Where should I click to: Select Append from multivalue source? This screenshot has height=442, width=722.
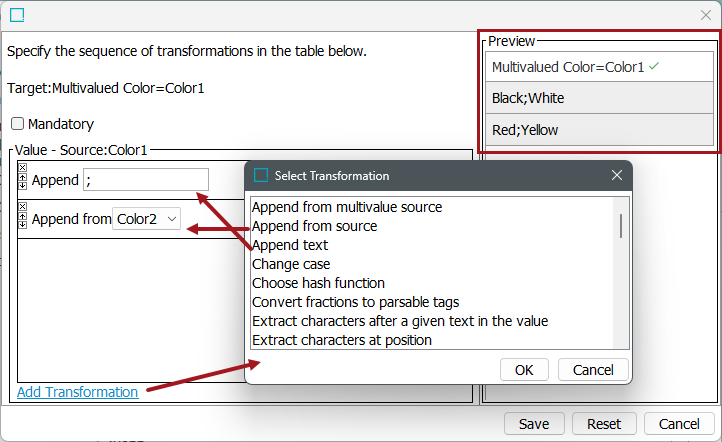click(x=347, y=207)
